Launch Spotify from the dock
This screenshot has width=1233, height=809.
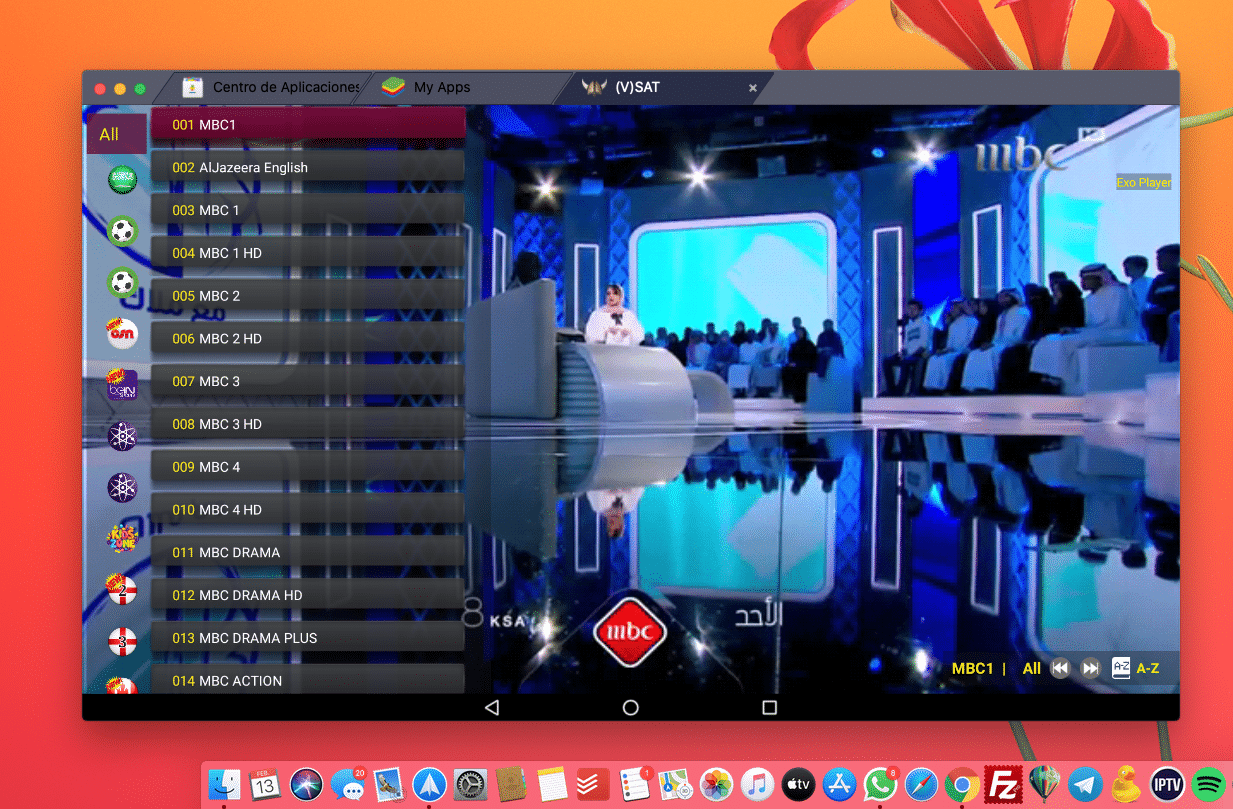(x=1208, y=785)
